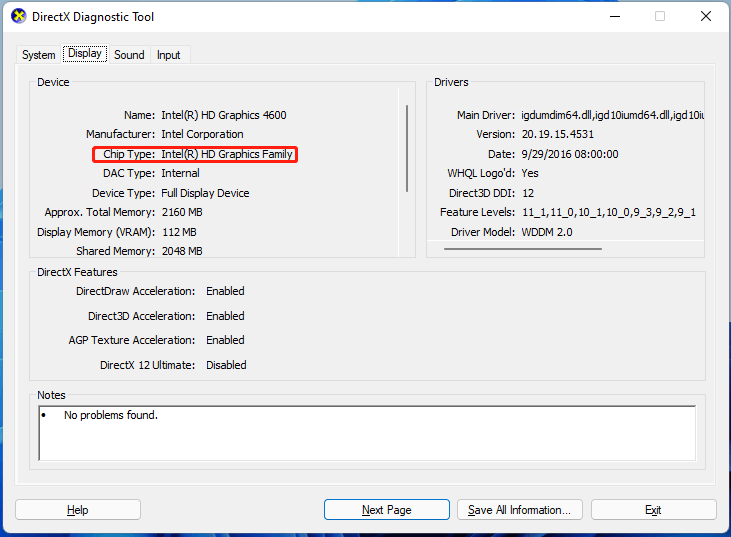Click the 'No problems found.' note
The image size is (731, 537).
[111, 415]
